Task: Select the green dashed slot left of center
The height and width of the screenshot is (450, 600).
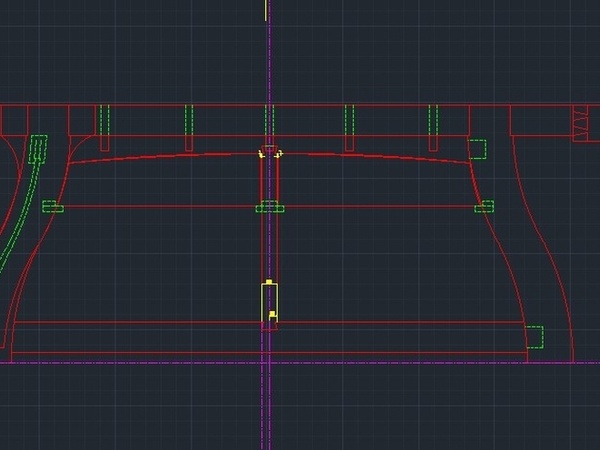Action: (188, 120)
